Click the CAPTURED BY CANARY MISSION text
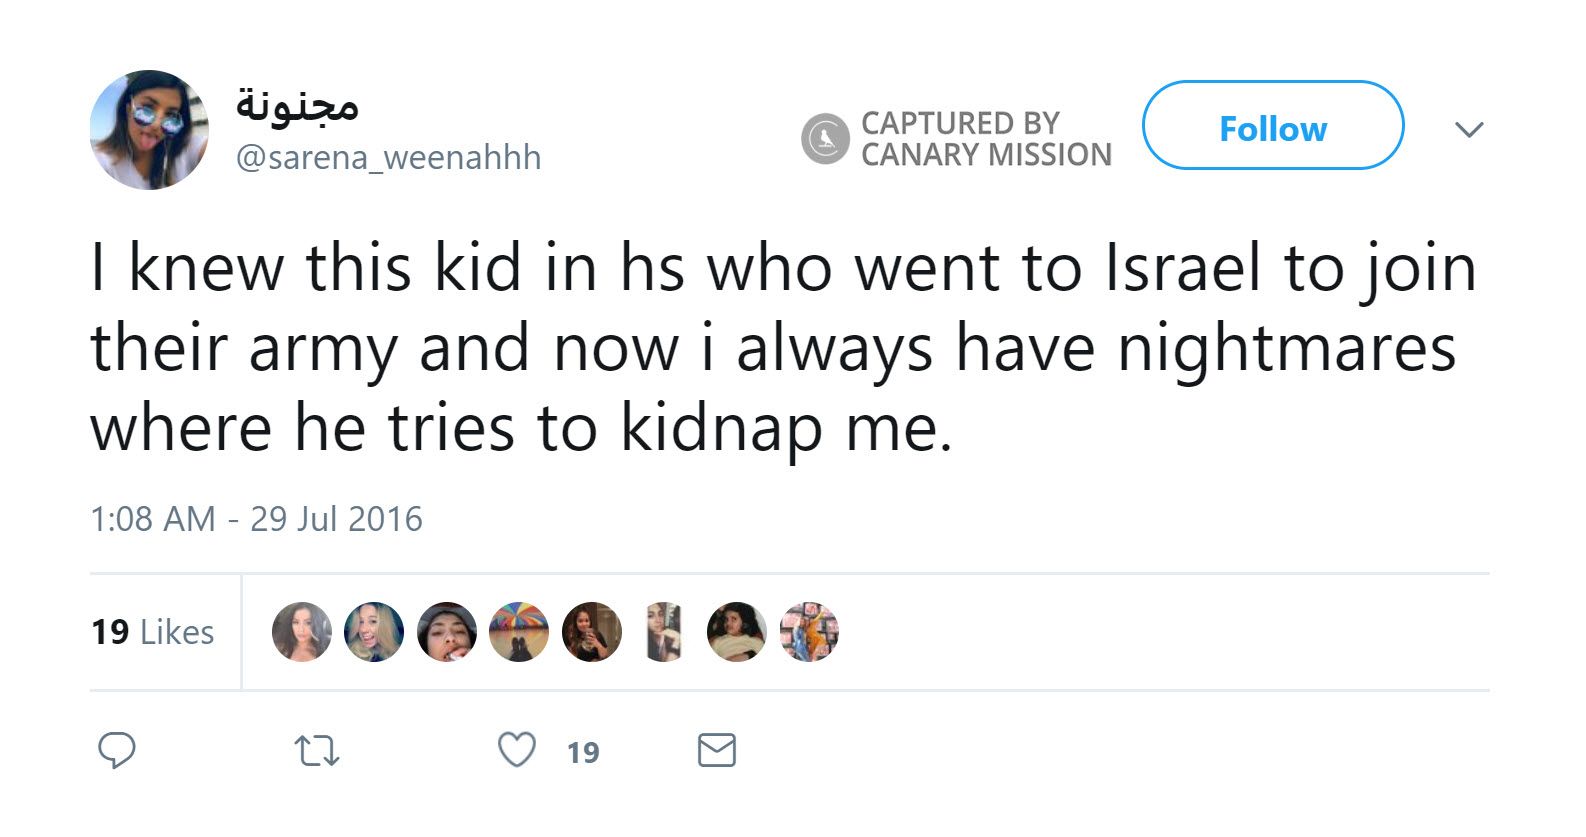This screenshot has height=837, width=1586. pyautogui.click(x=985, y=138)
